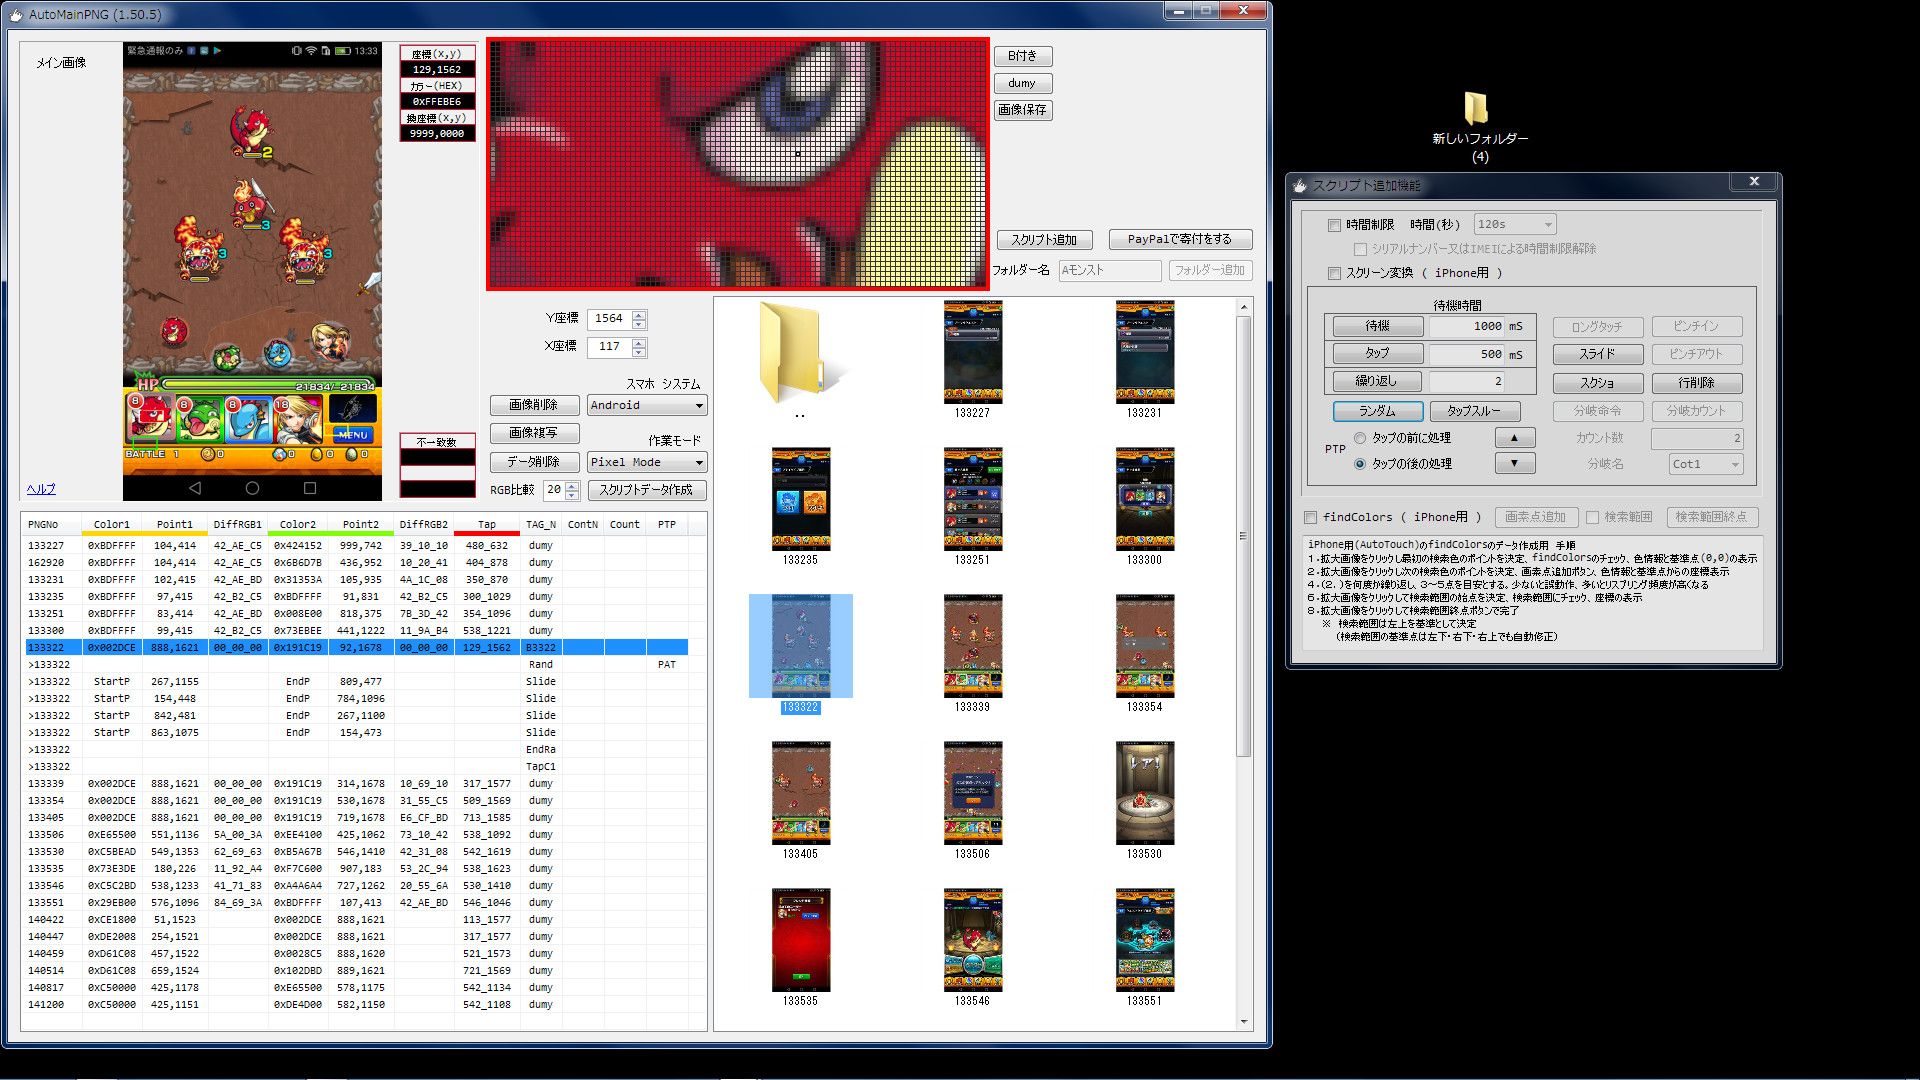The height and width of the screenshot is (1080, 1920).
Task: Select table row 133506
Action: [356, 834]
